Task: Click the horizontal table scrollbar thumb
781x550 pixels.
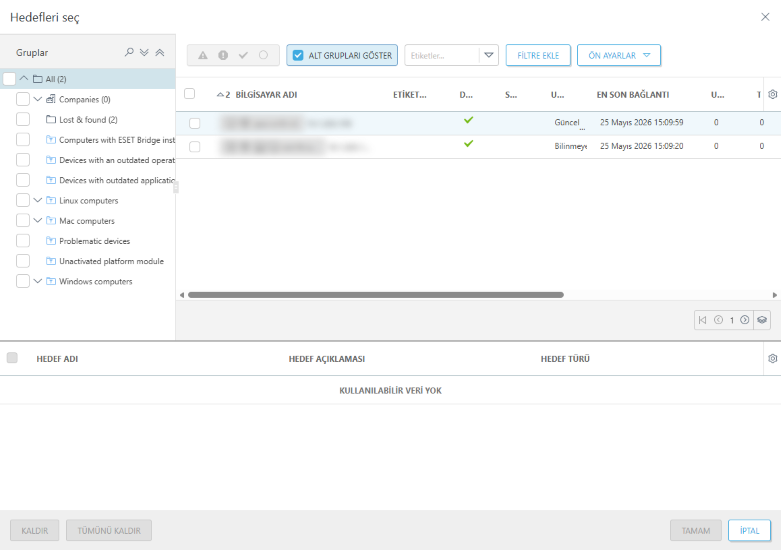Action: click(376, 295)
